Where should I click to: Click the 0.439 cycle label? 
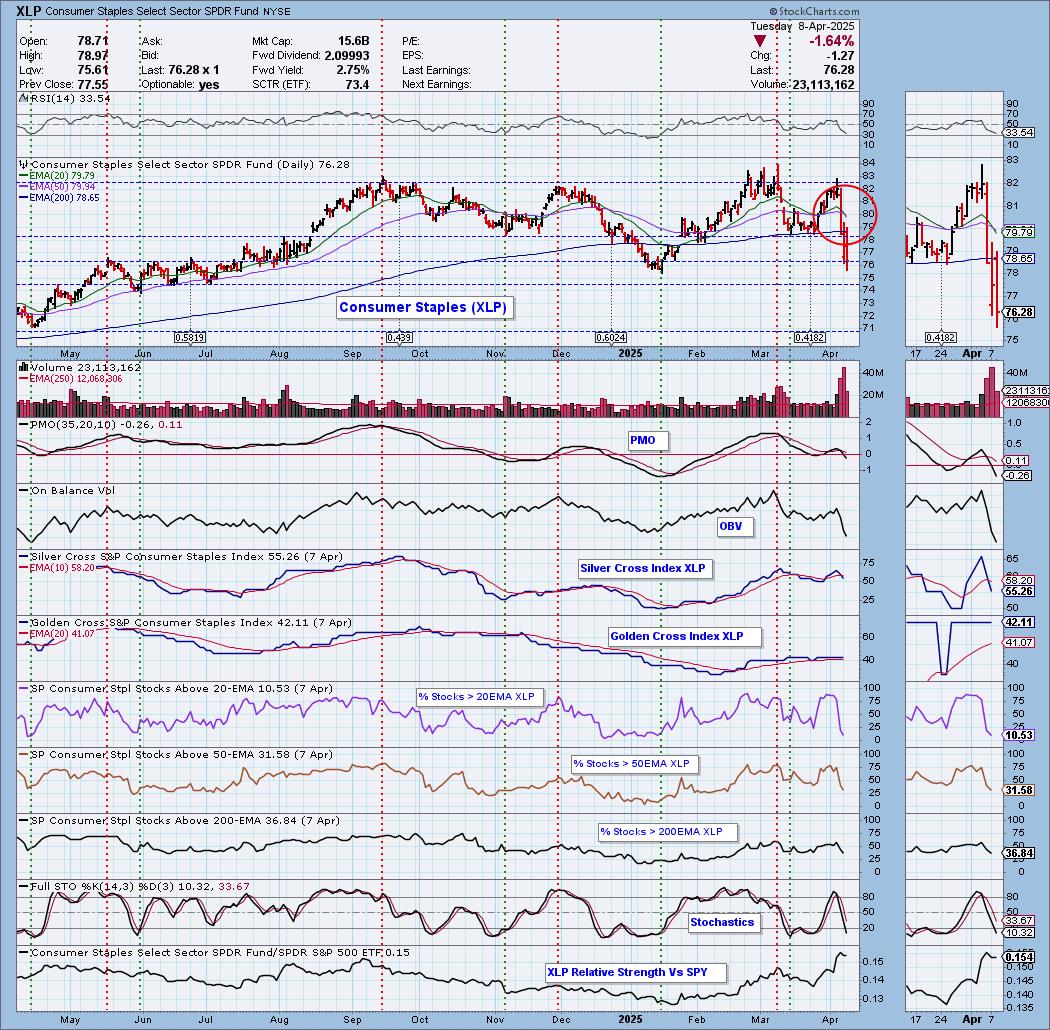(x=398, y=338)
